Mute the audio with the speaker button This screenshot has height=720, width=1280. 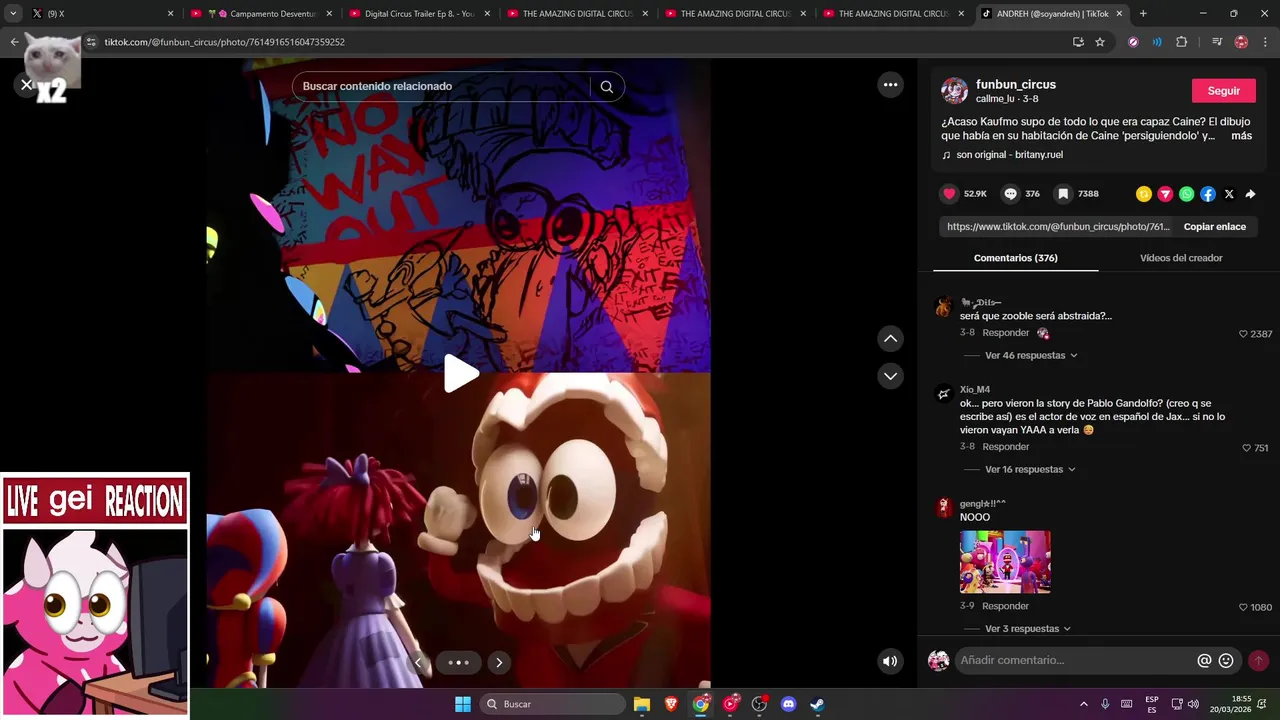coord(890,661)
